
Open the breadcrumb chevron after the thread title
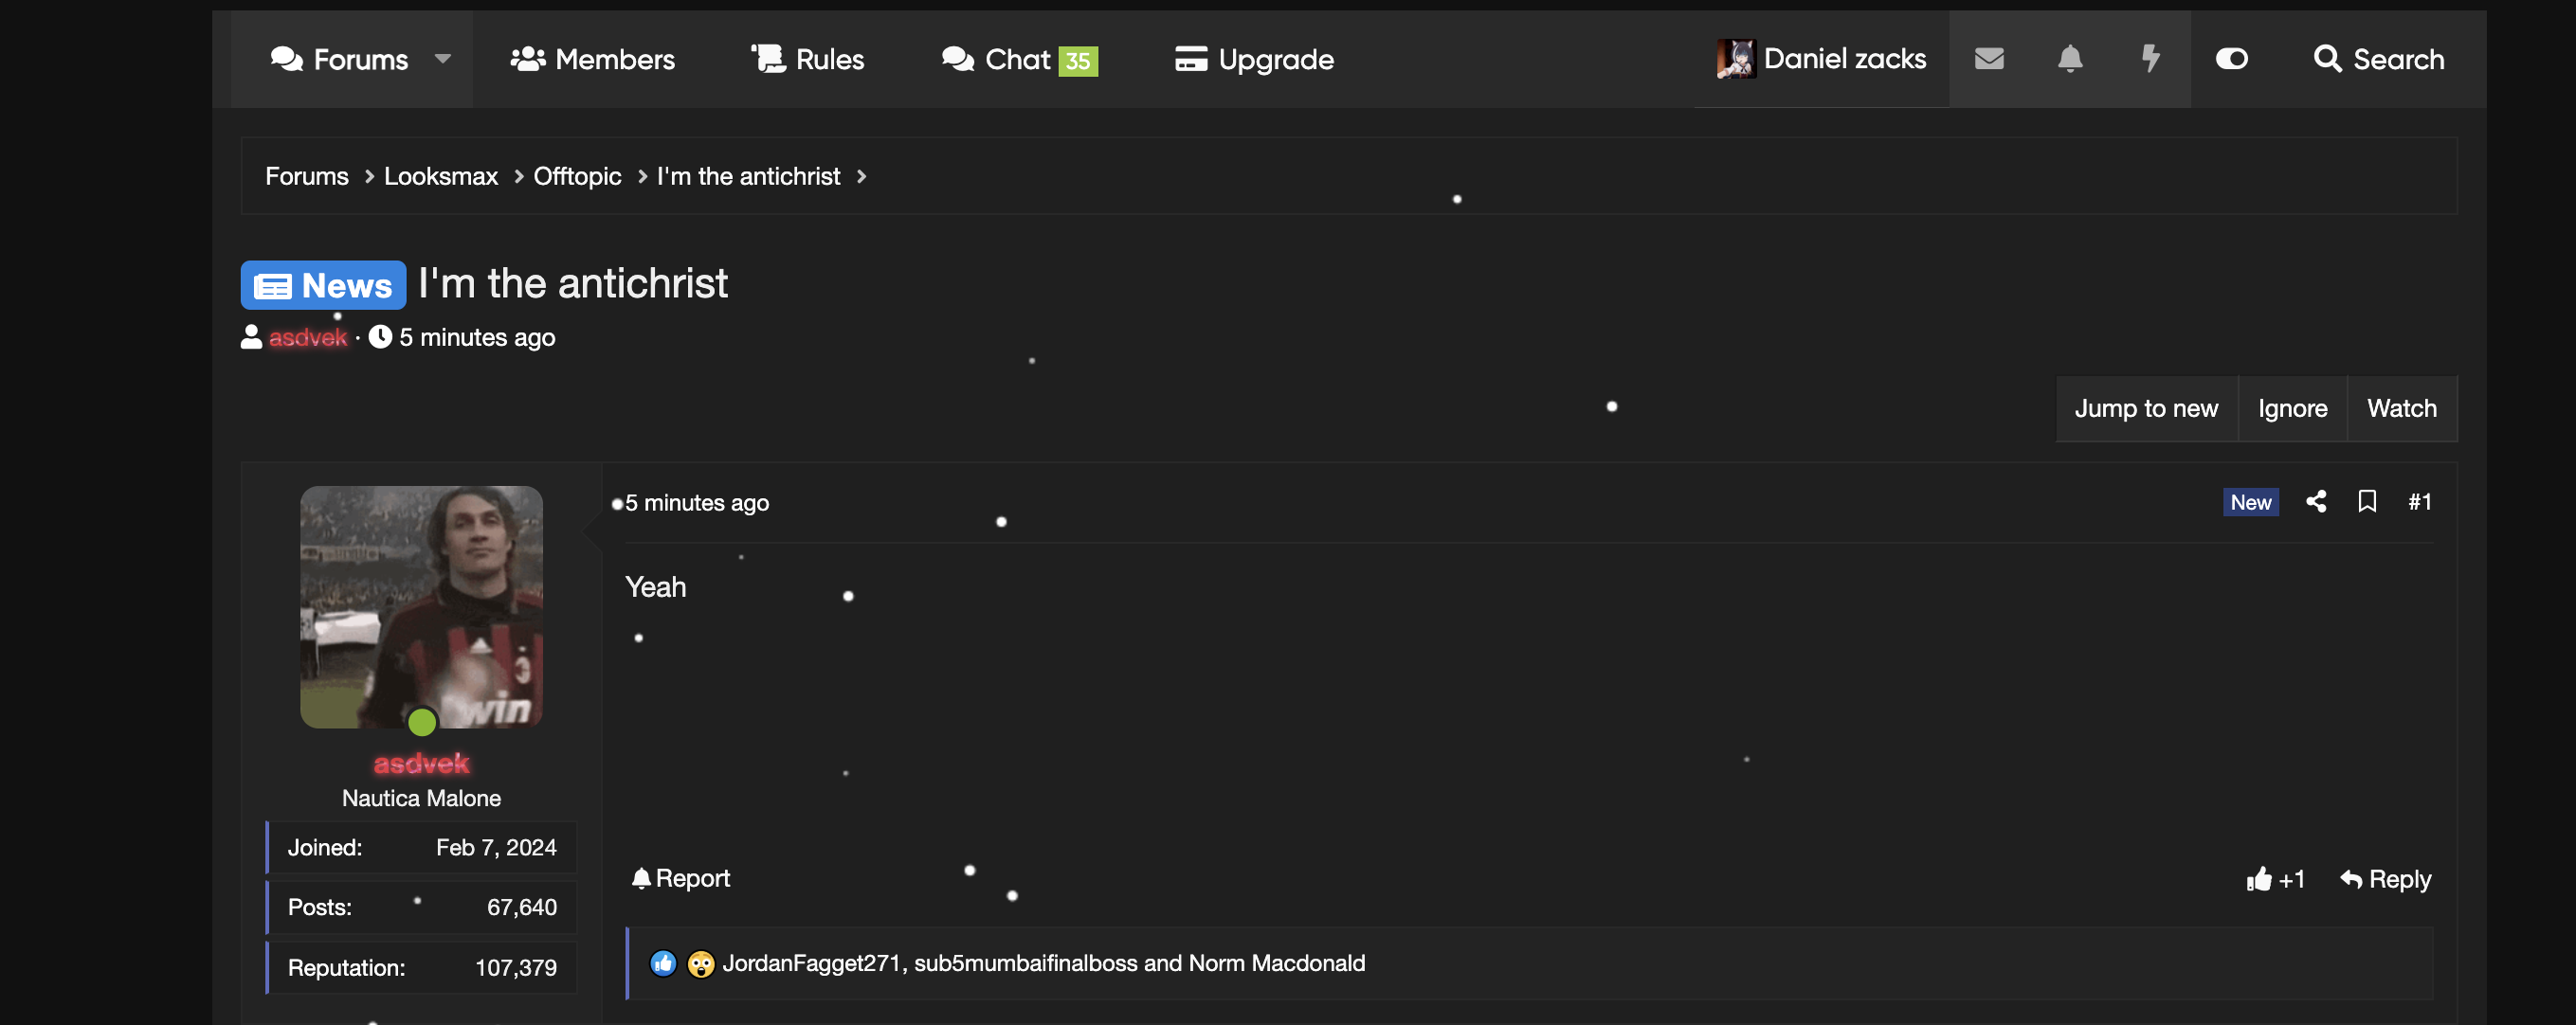tap(861, 176)
